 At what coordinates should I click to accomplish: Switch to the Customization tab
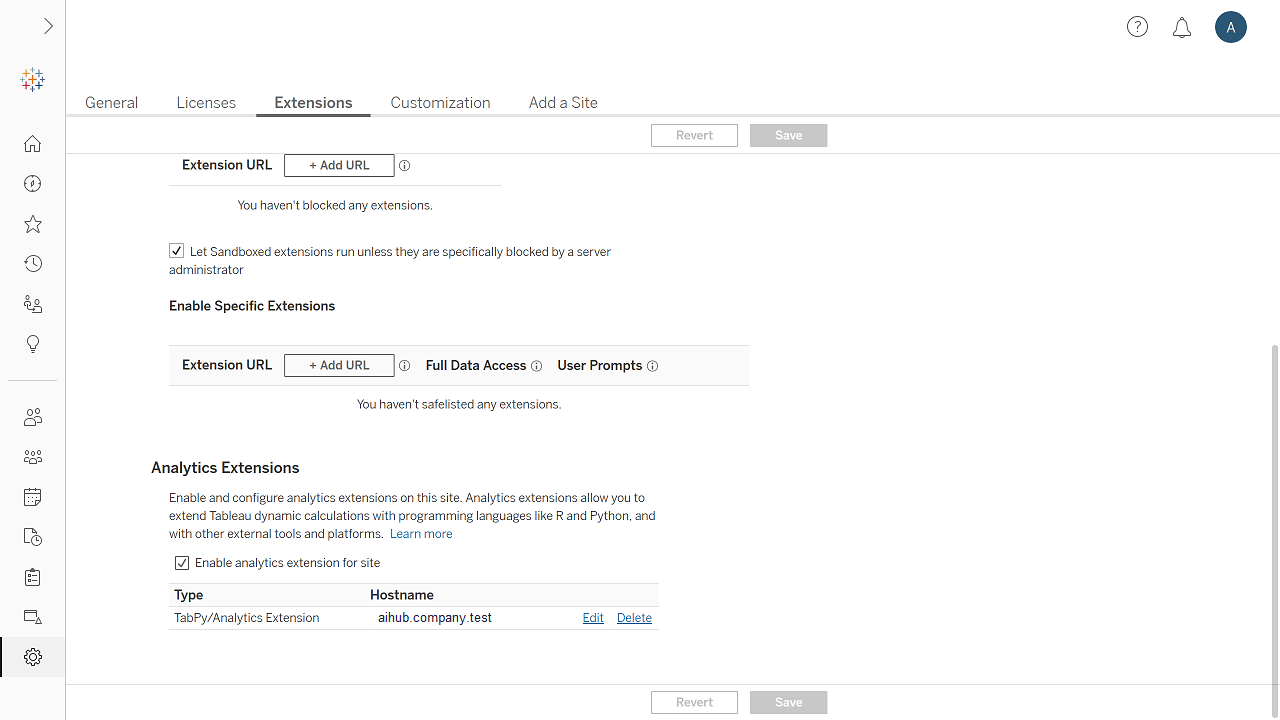[440, 103]
